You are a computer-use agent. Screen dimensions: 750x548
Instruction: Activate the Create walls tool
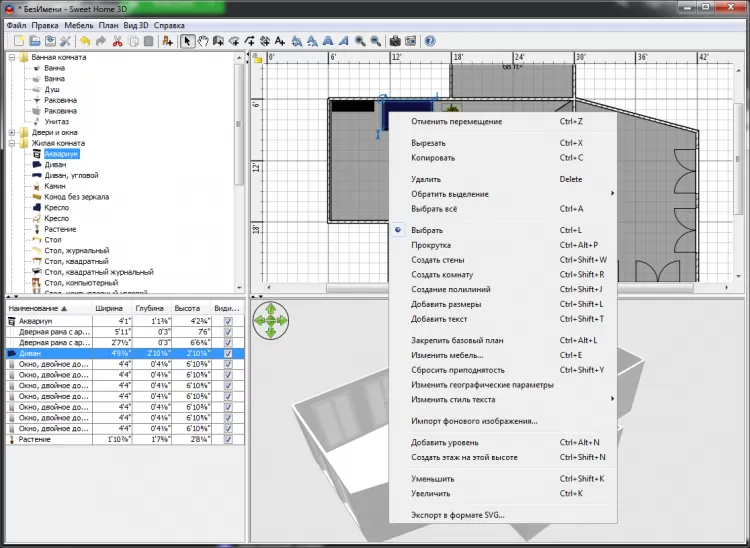218,41
